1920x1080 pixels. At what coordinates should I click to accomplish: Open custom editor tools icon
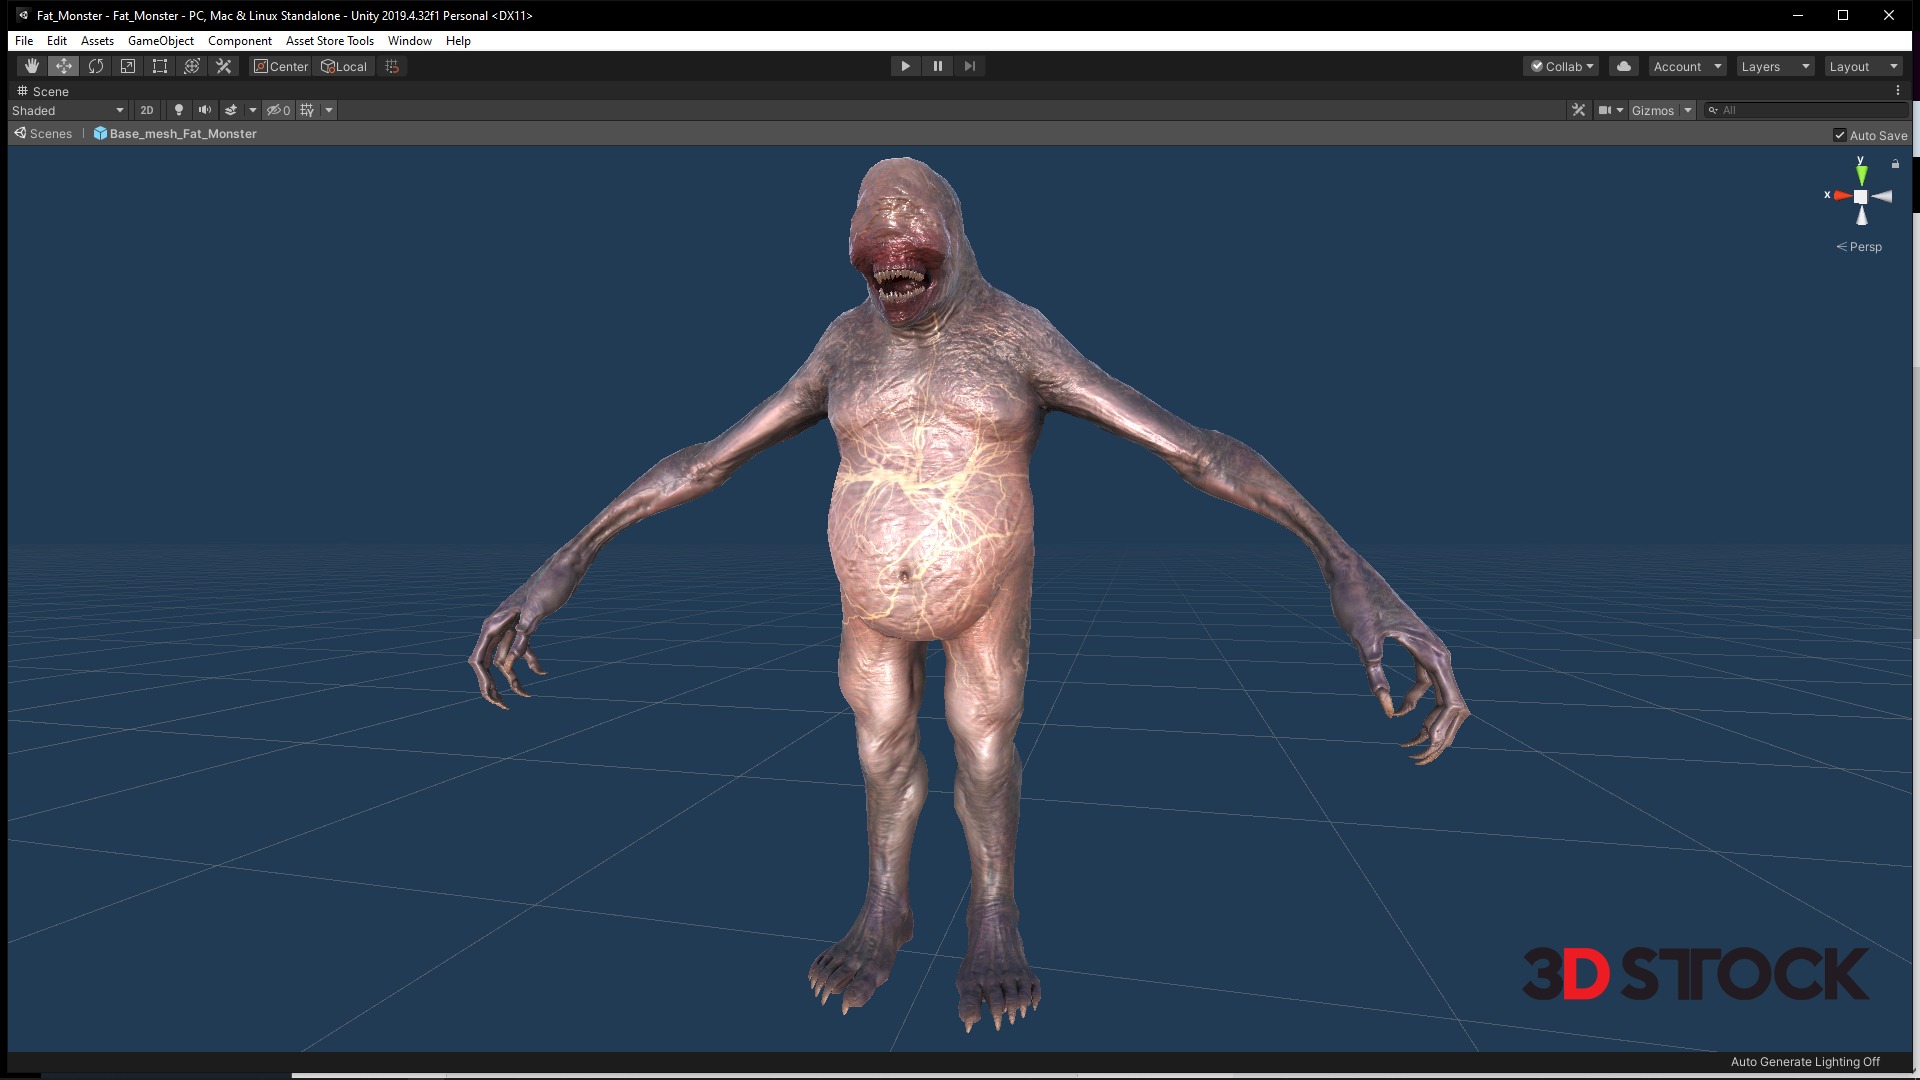[x=224, y=66]
